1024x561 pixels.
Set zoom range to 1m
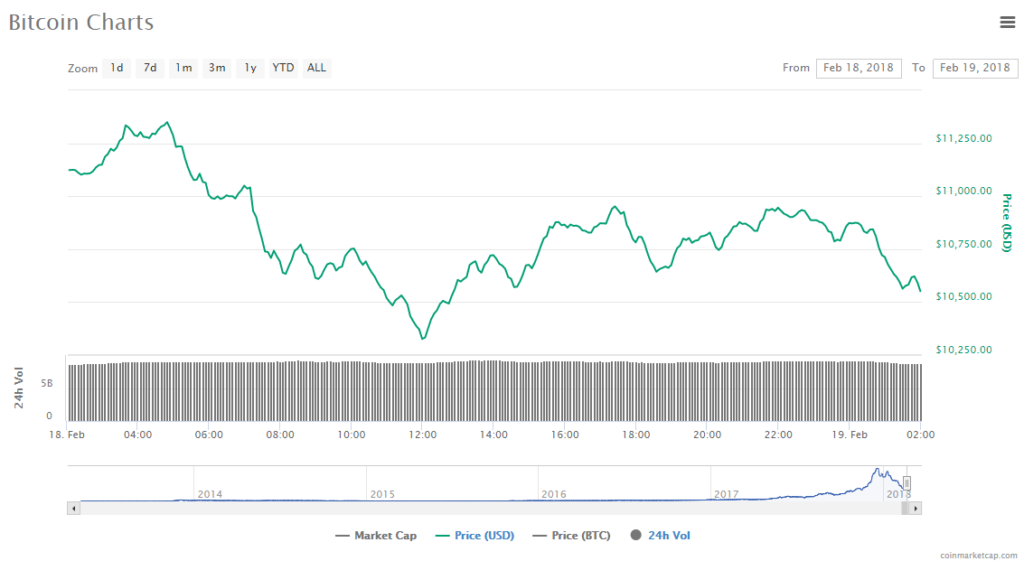(184, 68)
